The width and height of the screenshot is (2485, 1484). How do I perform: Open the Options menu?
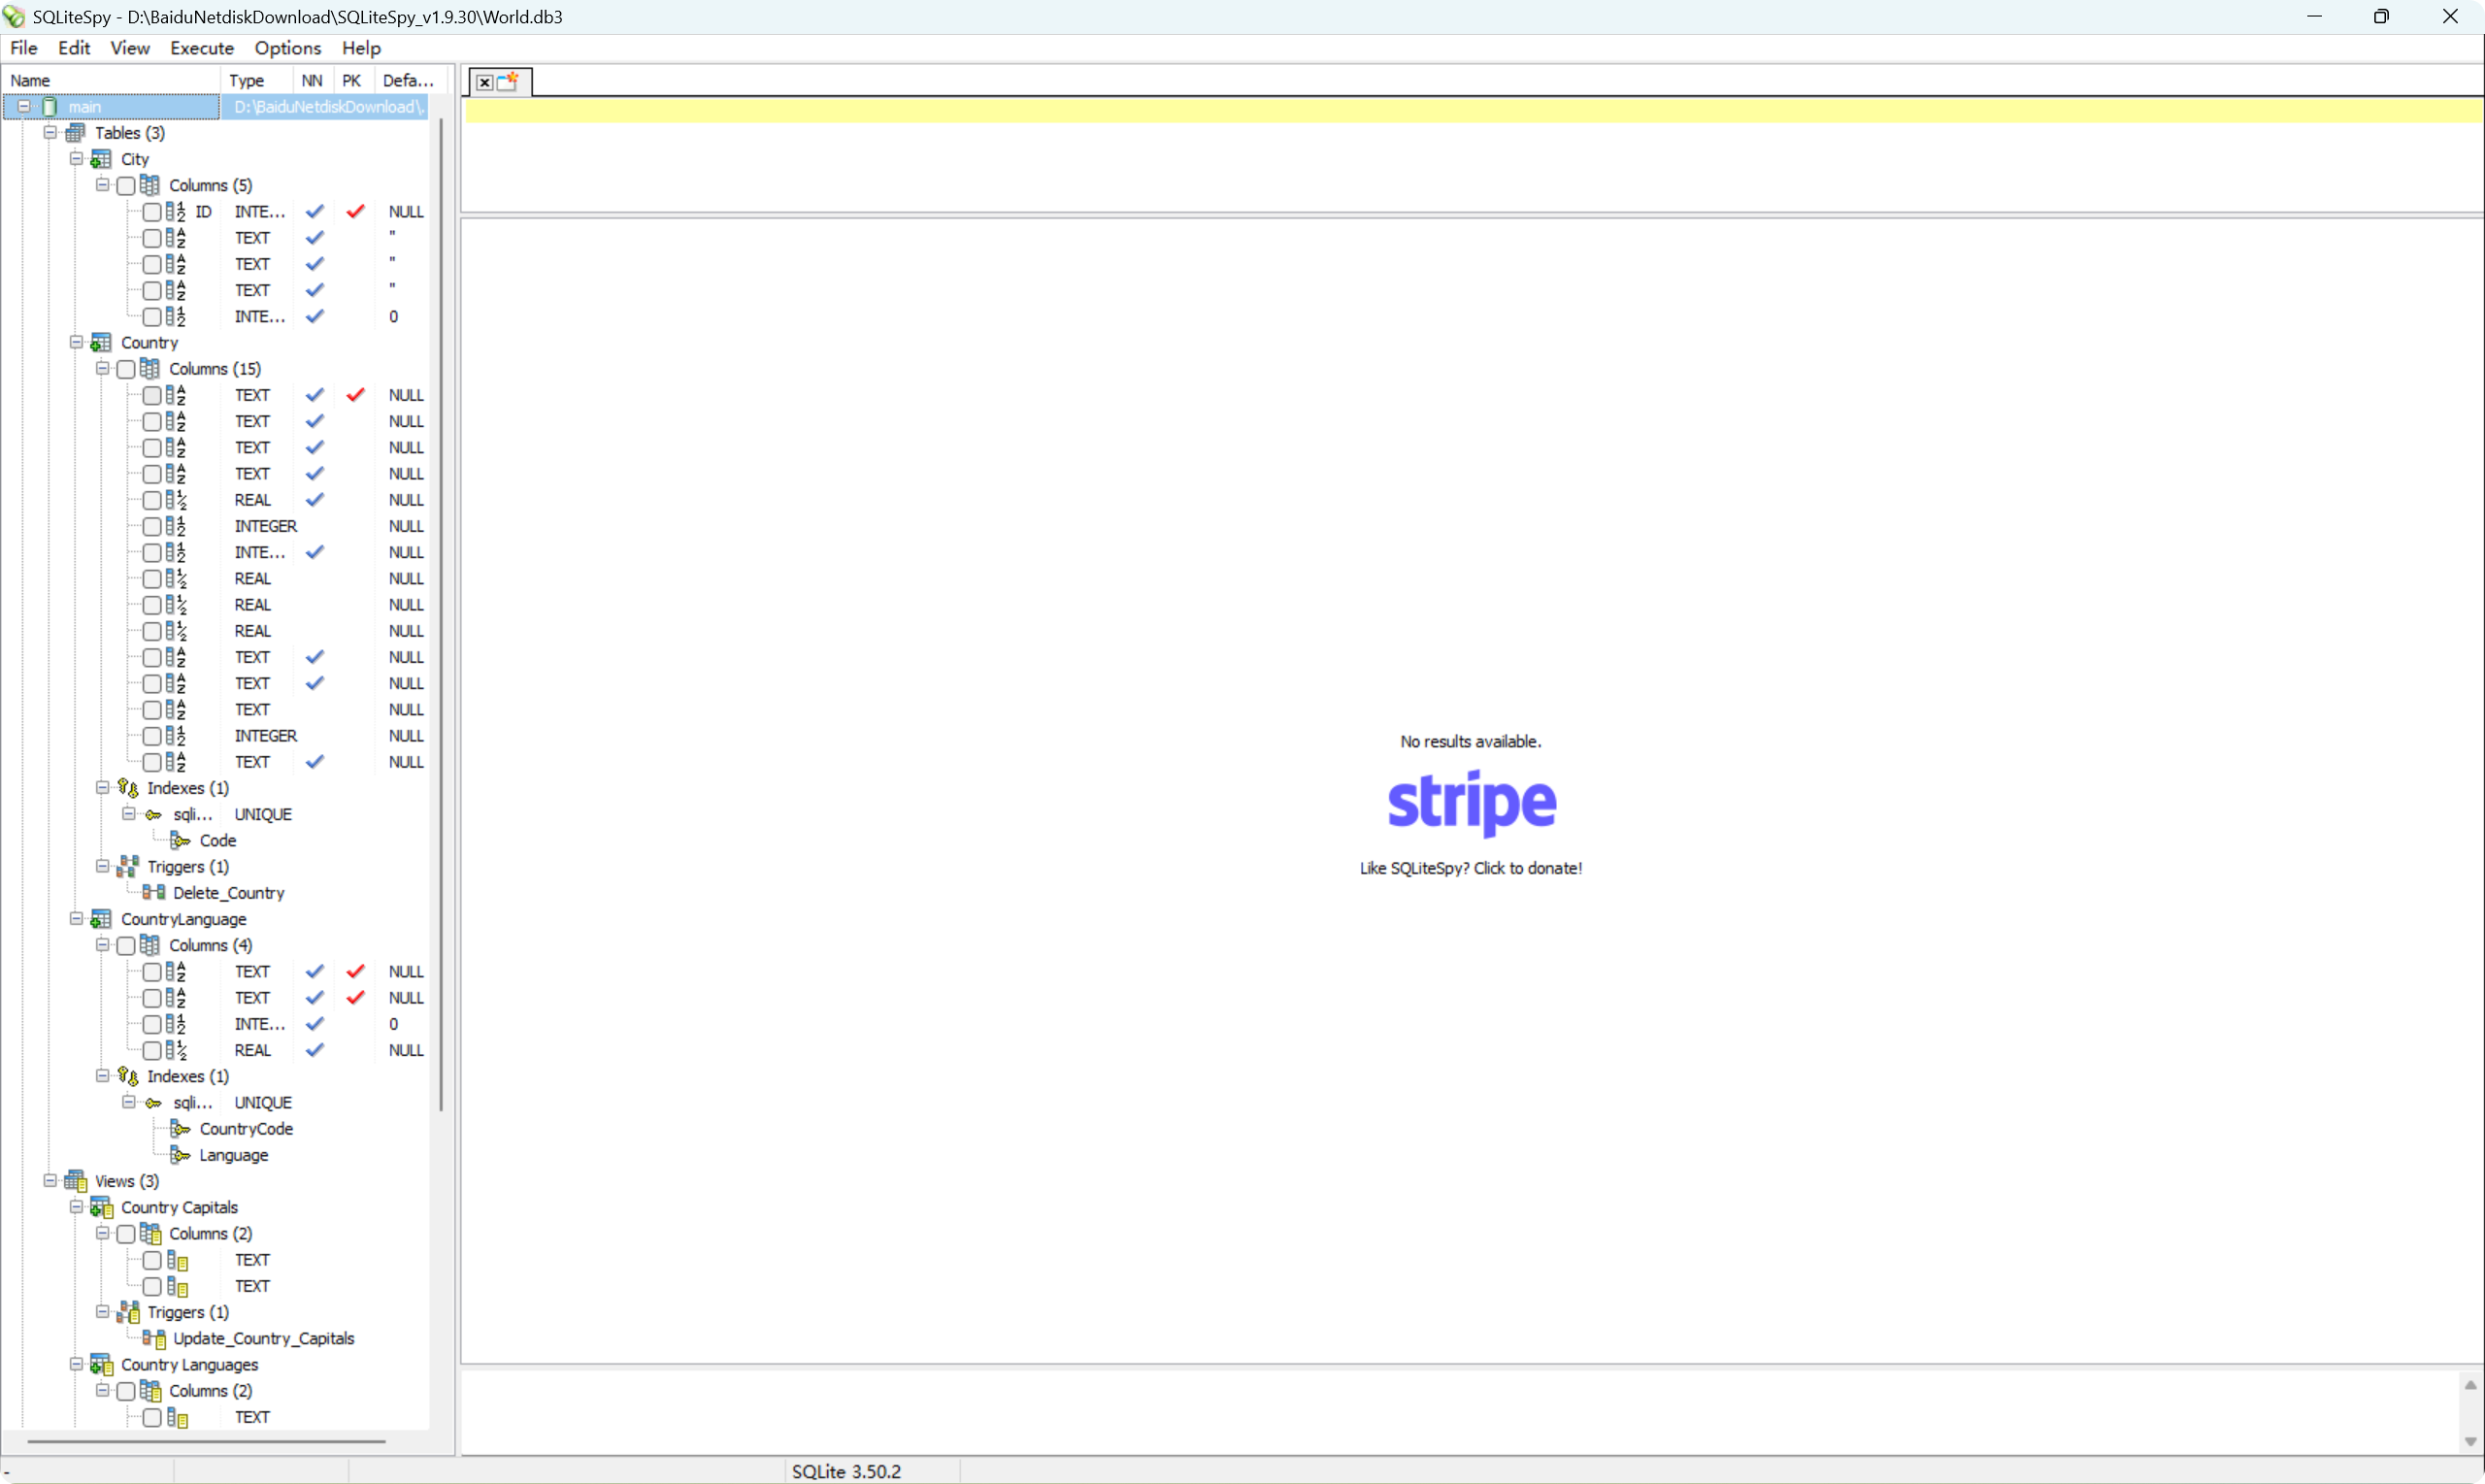point(287,48)
